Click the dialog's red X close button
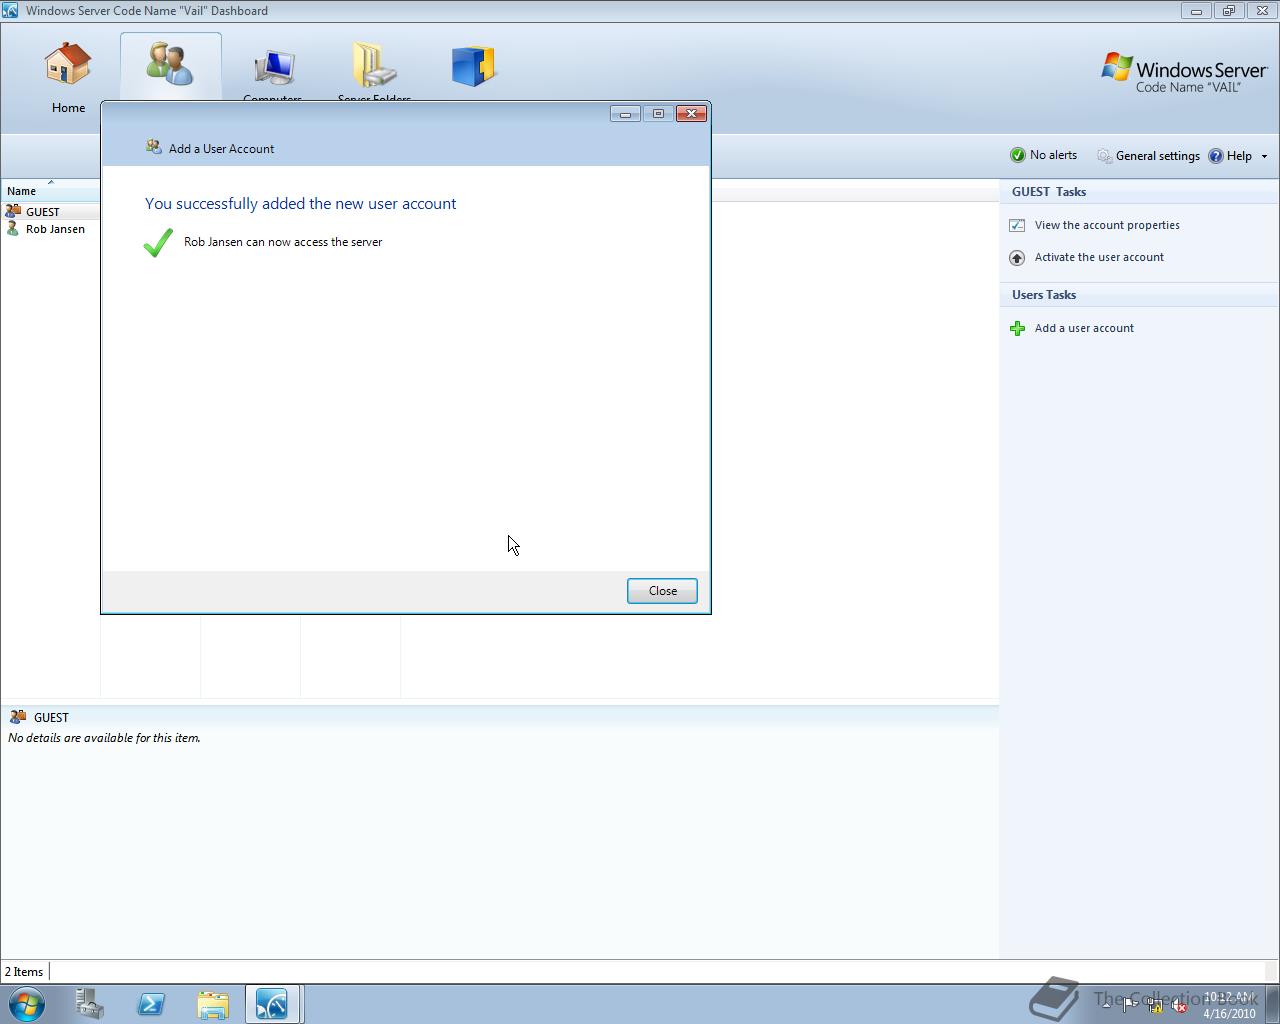Screen dimensions: 1280x1024 pyautogui.click(x=691, y=114)
